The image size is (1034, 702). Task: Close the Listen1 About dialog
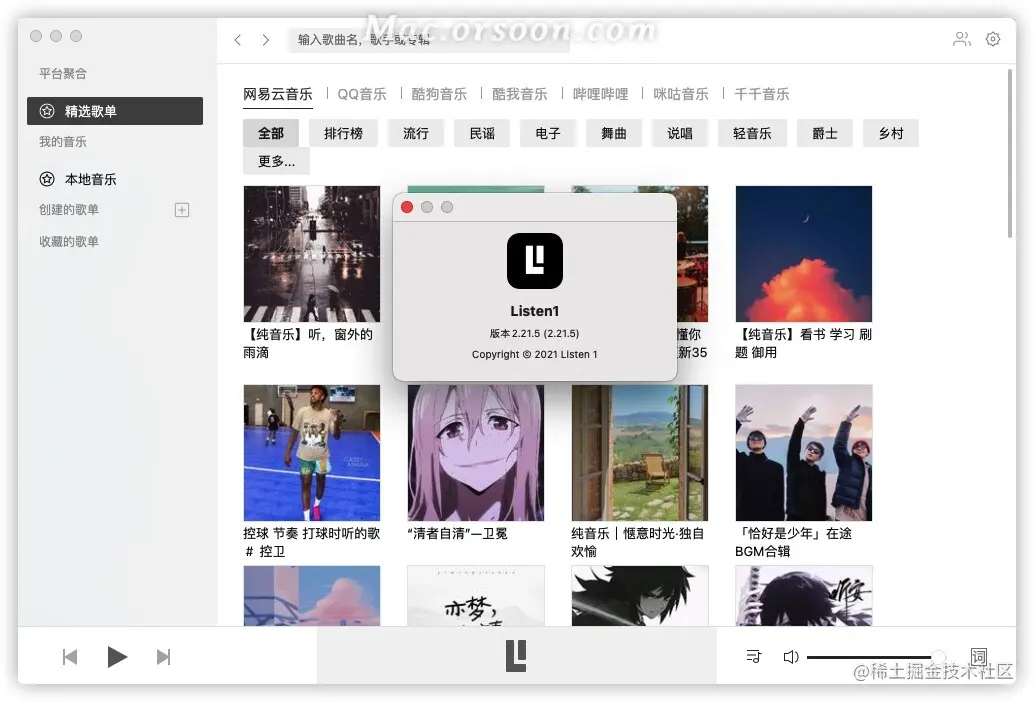(x=407, y=207)
